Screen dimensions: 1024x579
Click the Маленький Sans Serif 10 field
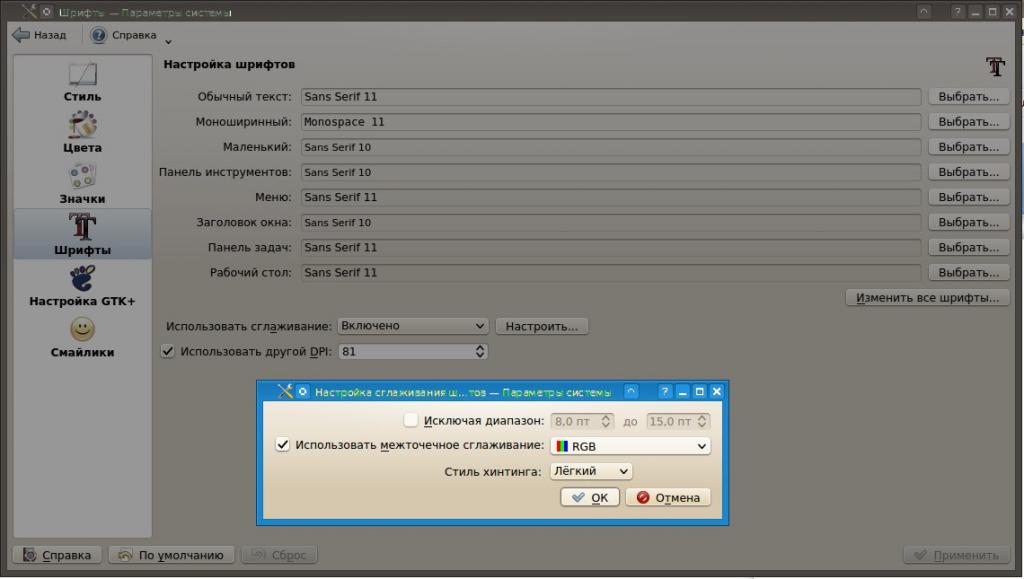611,147
